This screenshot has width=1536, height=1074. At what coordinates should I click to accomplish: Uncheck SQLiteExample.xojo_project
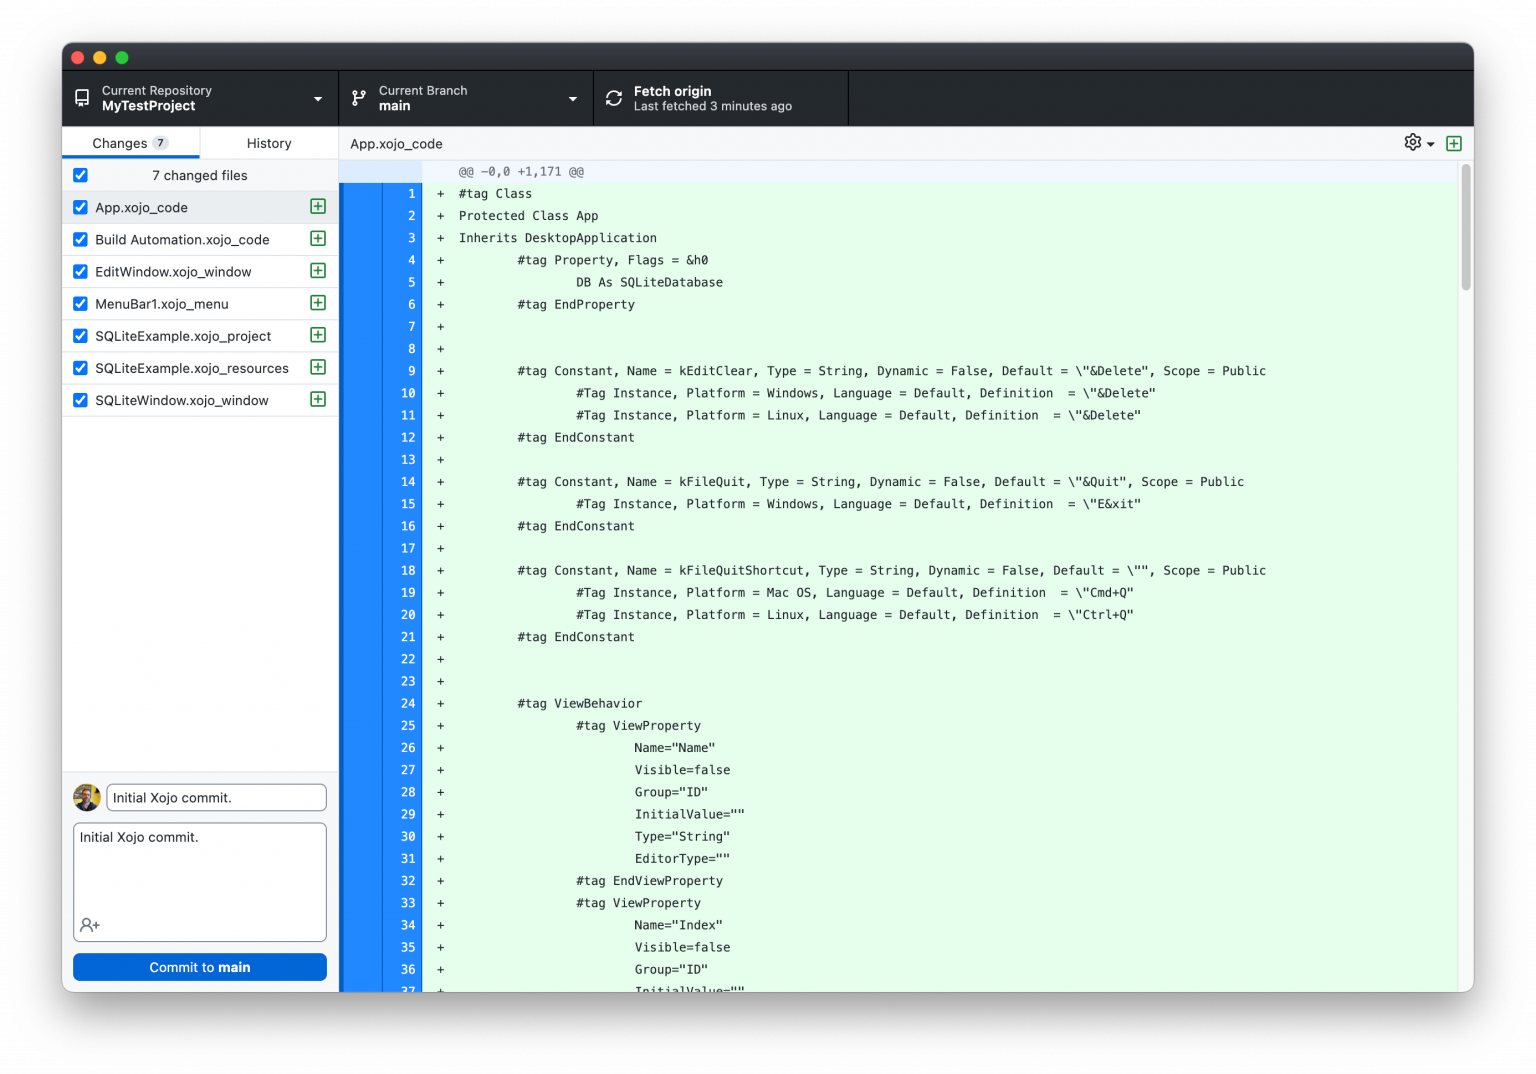(x=80, y=335)
